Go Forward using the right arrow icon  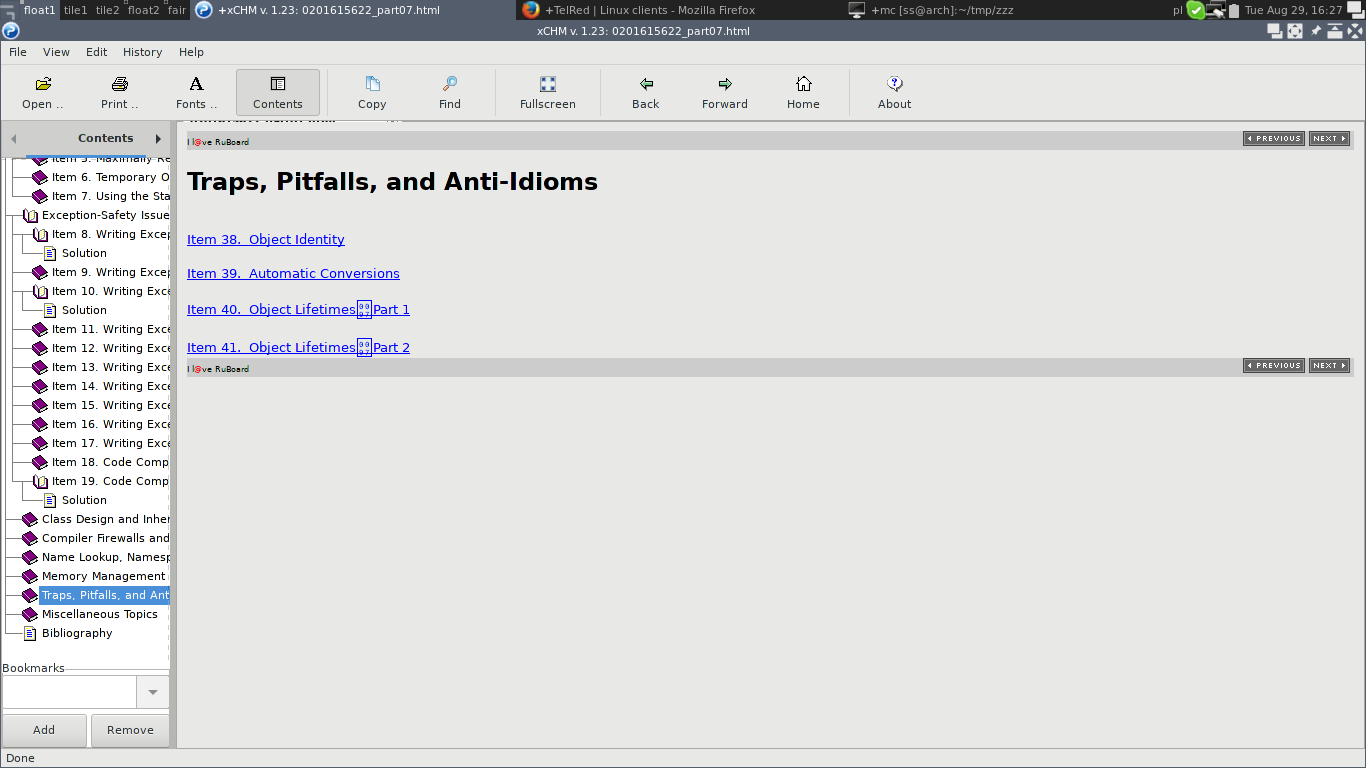[x=725, y=93]
